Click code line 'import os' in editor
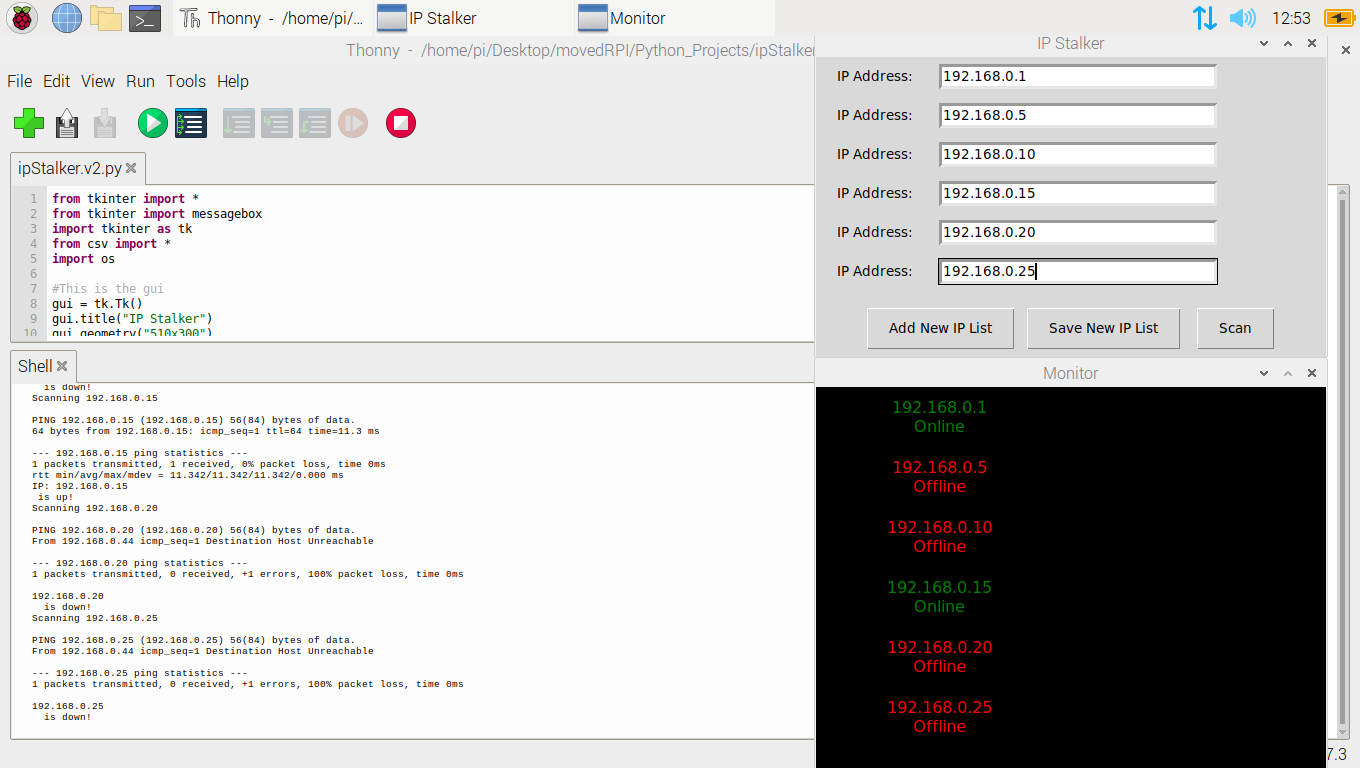 pyautogui.click(x=84, y=259)
